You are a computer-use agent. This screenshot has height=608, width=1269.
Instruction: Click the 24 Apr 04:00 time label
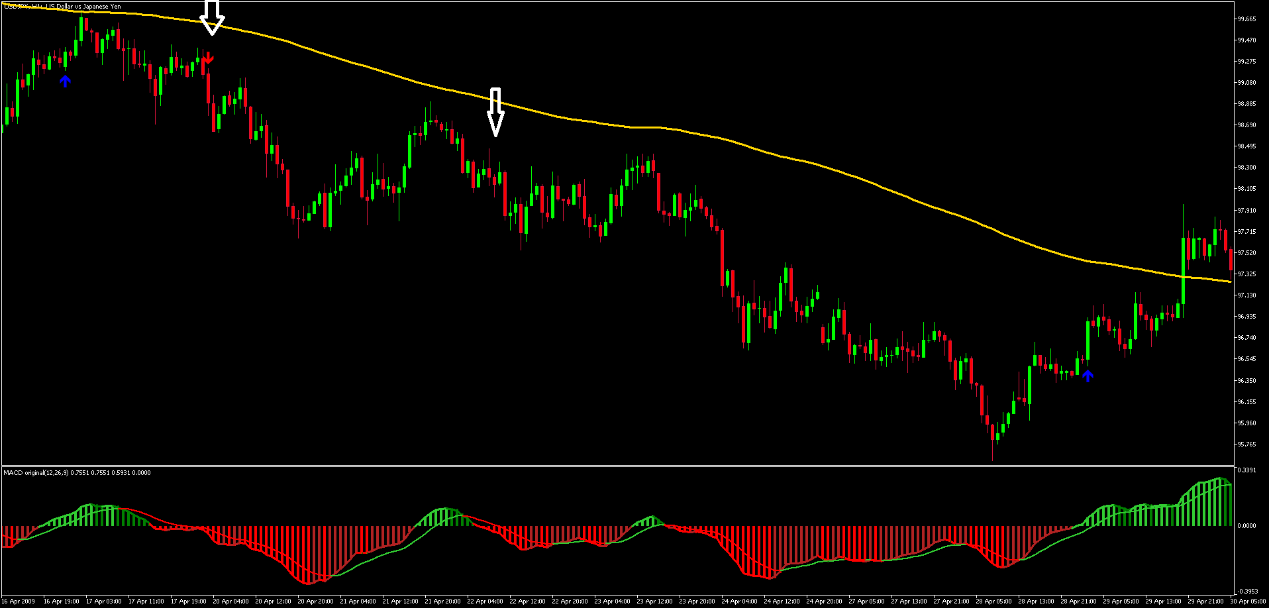pos(740,602)
